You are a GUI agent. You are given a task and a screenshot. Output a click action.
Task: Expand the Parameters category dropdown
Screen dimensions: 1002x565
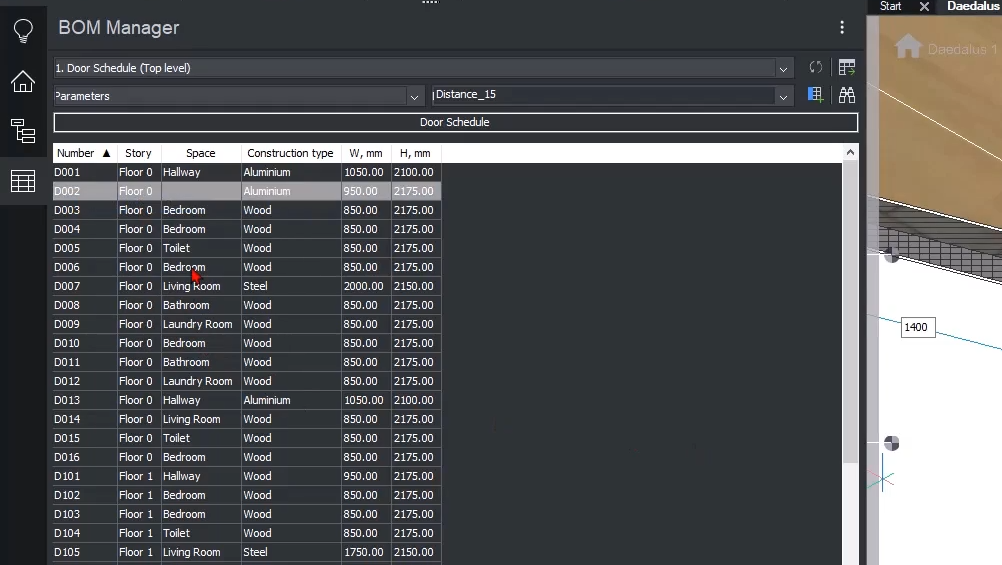(x=414, y=97)
